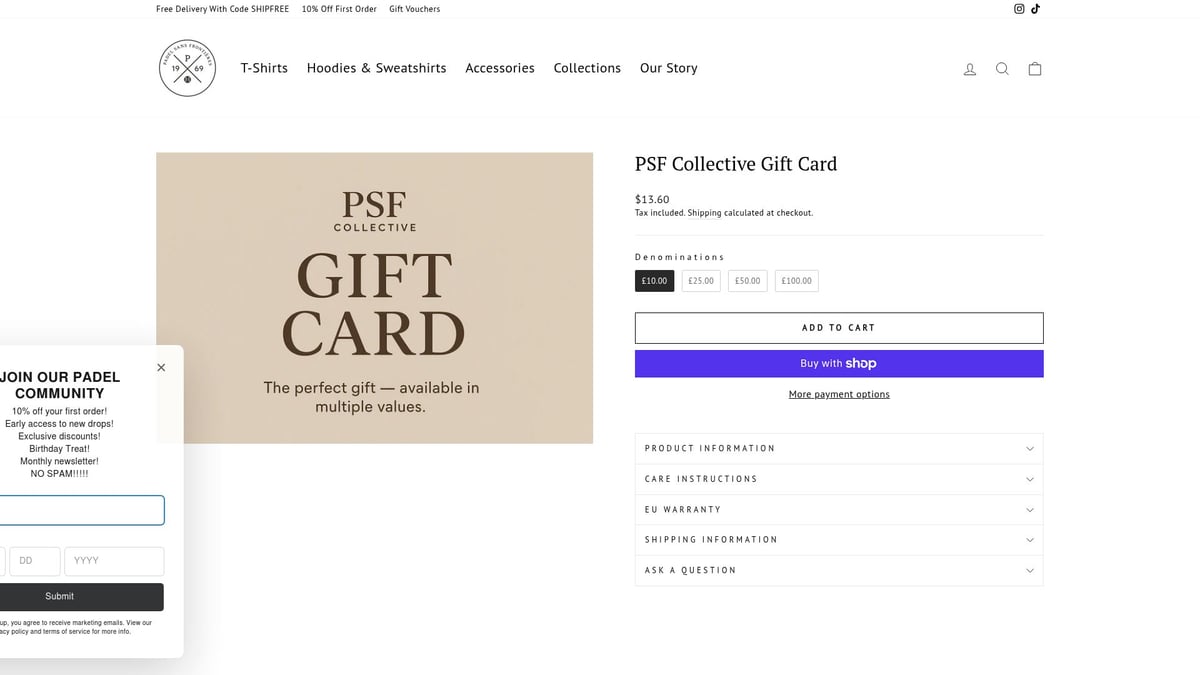Select the £100.00 denomination
The image size is (1200, 675).
796,281
